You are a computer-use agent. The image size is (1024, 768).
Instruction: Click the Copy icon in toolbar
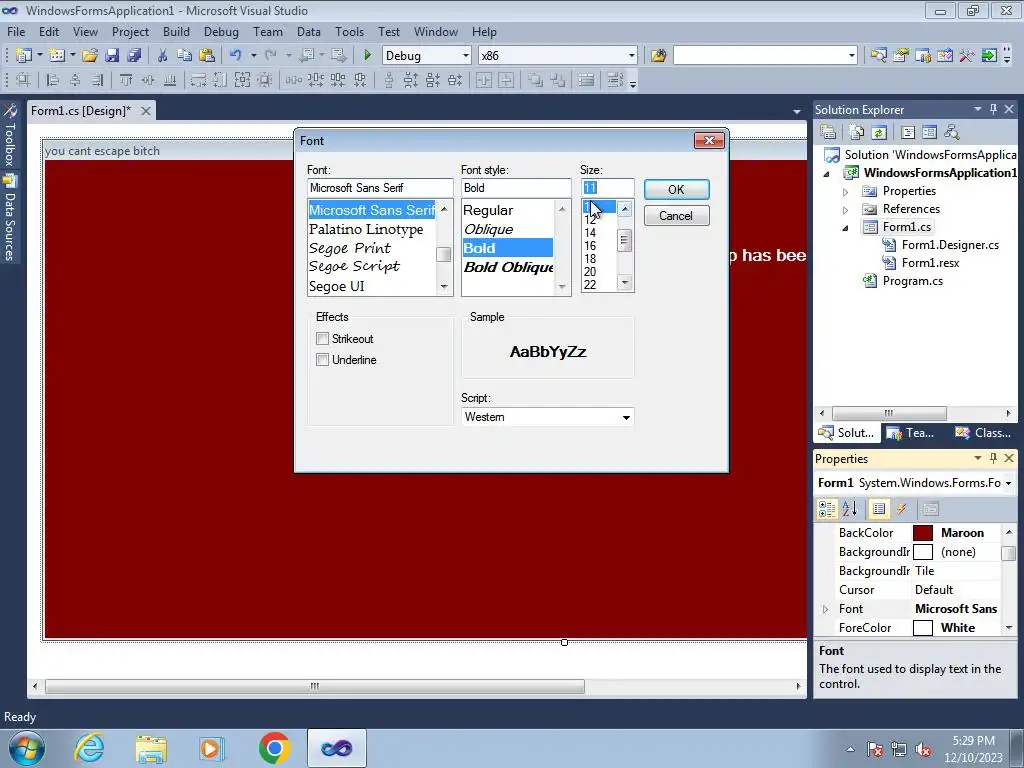pyautogui.click(x=184, y=56)
